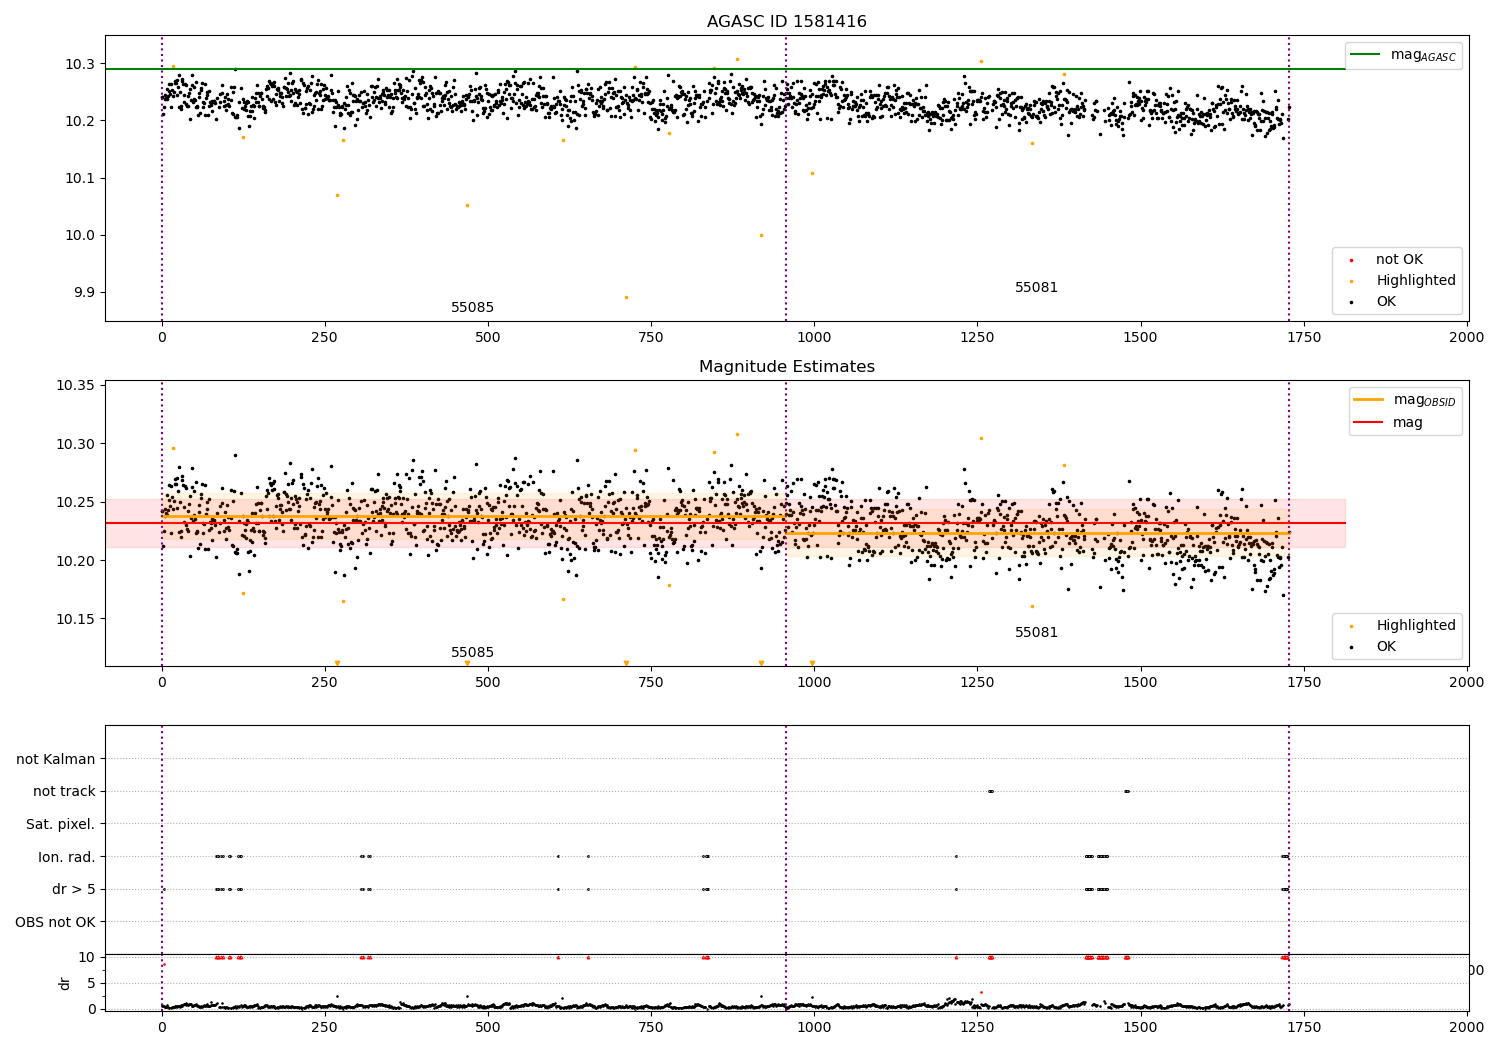Screen dimensions: 1500x1050
Task: Click the 10.15 y-axis tick label
Action: (x=76, y=619)
